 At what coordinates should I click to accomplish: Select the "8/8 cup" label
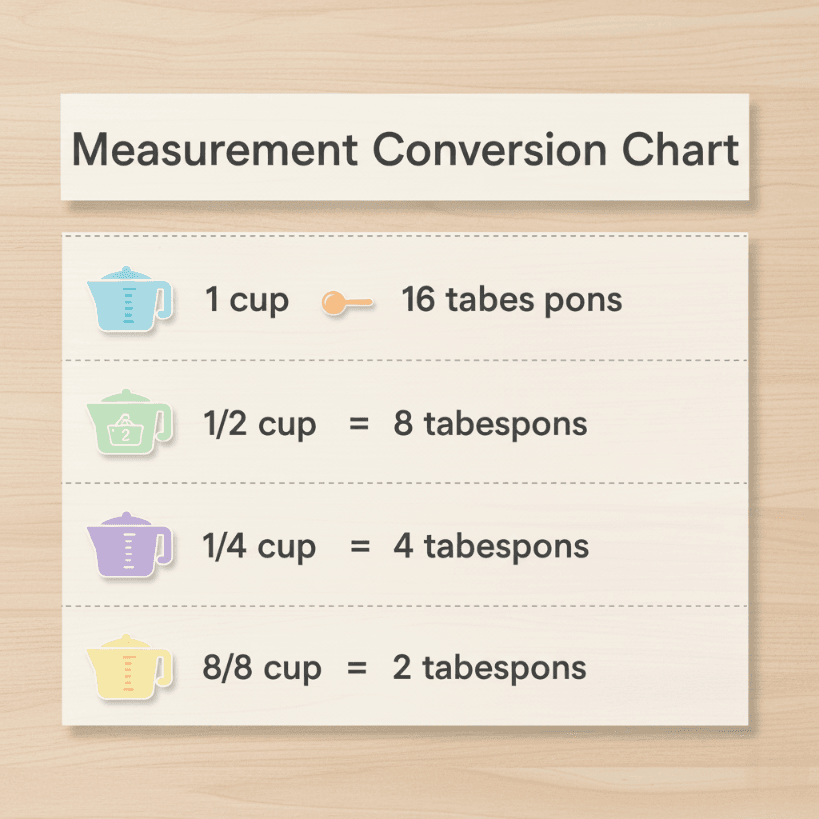[262, 668]
